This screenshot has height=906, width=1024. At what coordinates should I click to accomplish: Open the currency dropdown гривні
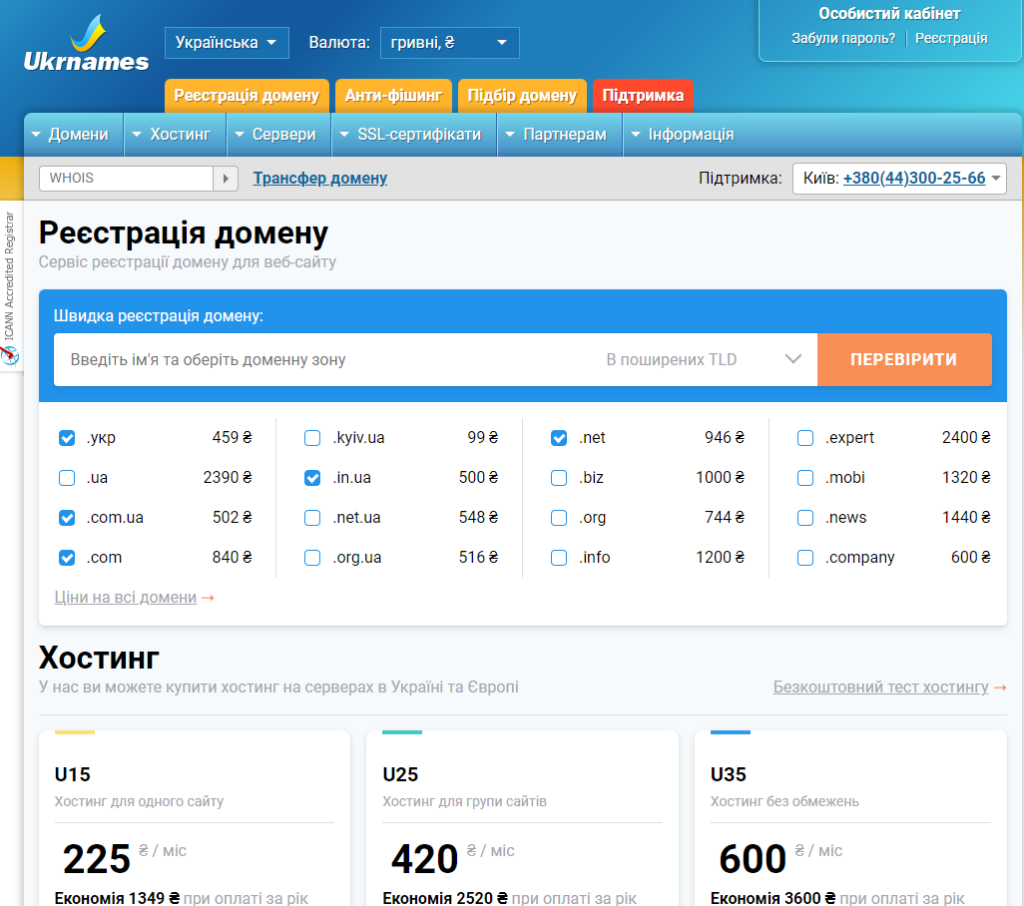tap(450, 43)
